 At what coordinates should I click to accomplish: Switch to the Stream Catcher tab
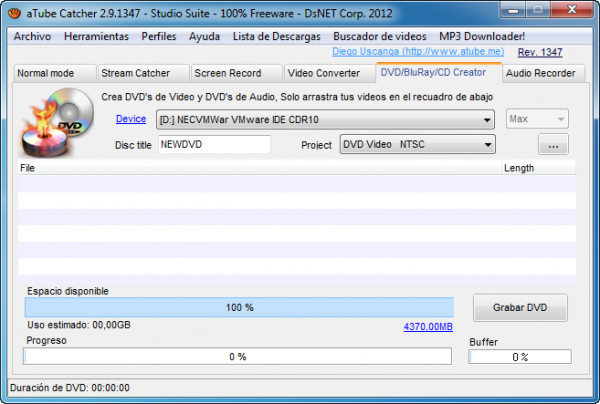click(x=136, y=73)
